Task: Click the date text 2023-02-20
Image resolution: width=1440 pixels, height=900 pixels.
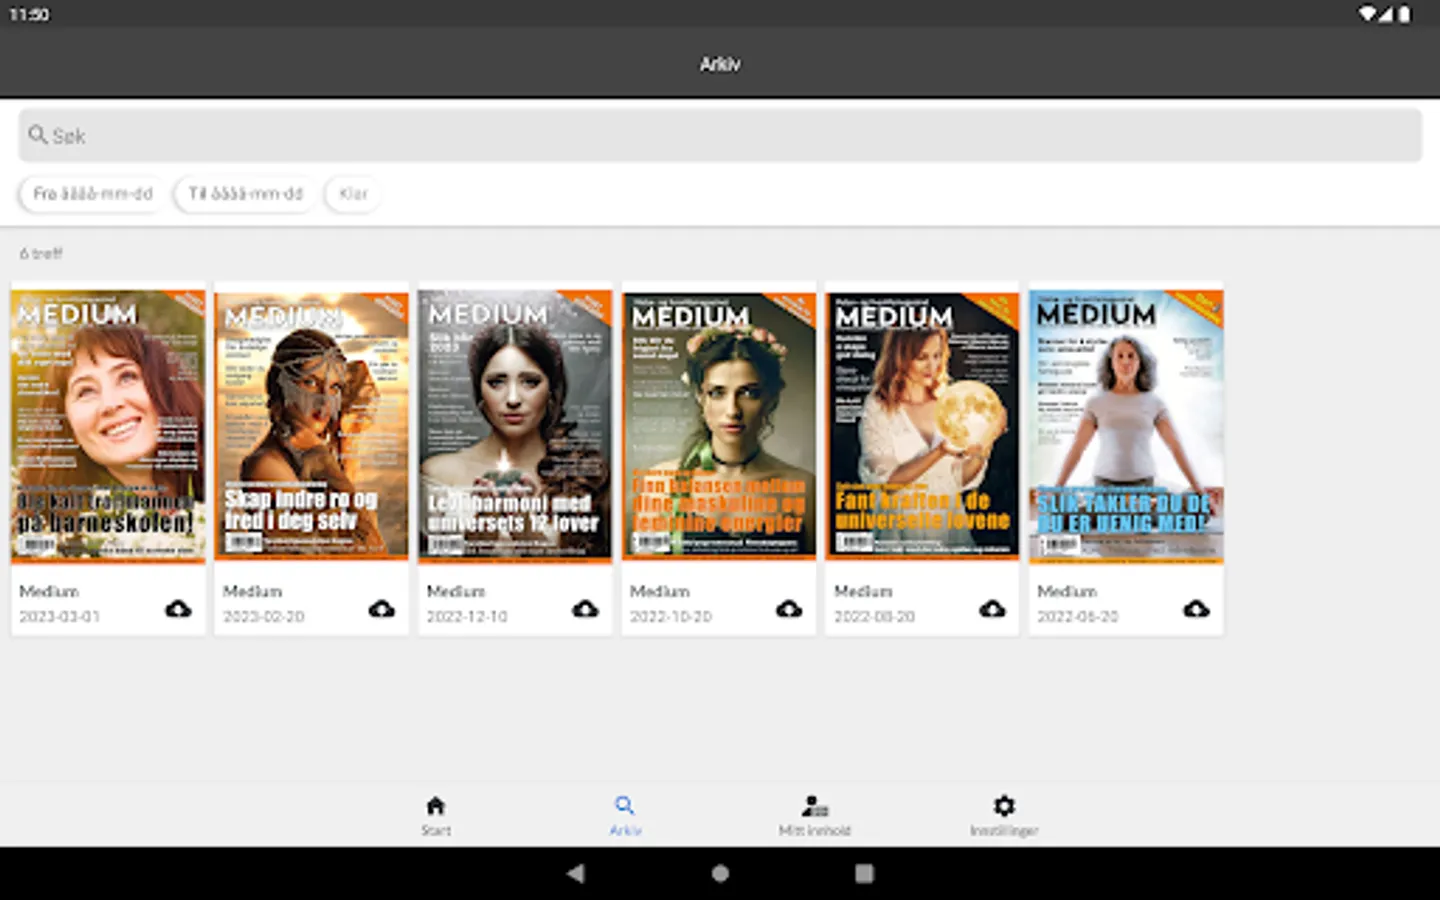Action: click(x=264, y=617)
